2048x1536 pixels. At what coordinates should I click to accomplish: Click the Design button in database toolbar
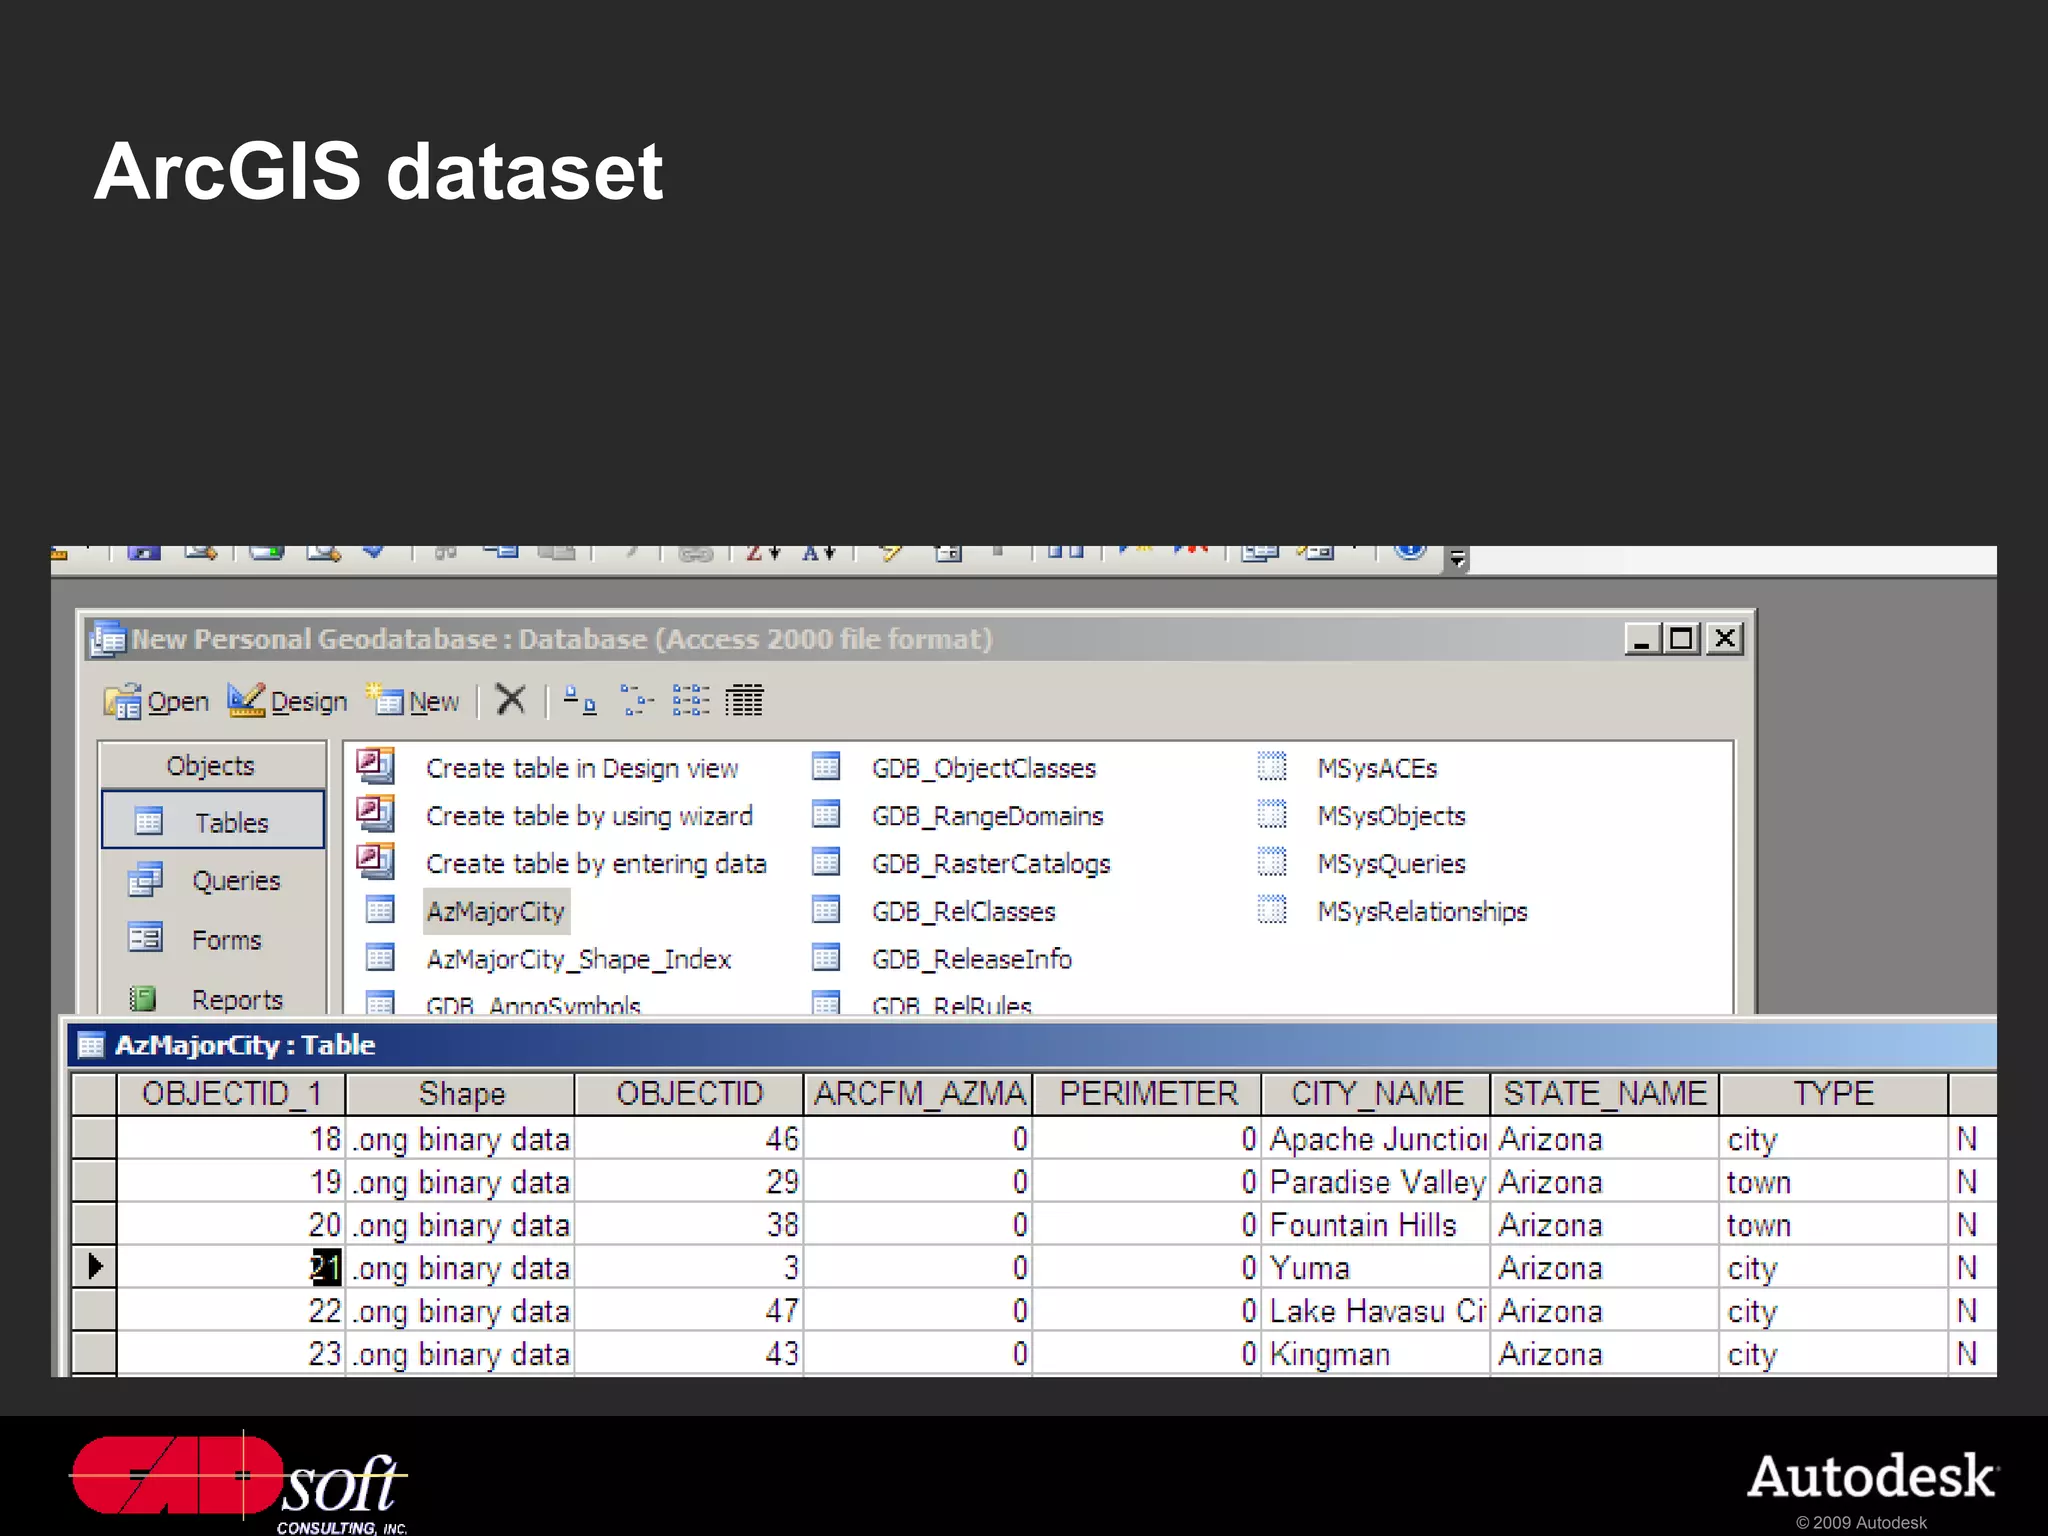(x=287, y=701)
